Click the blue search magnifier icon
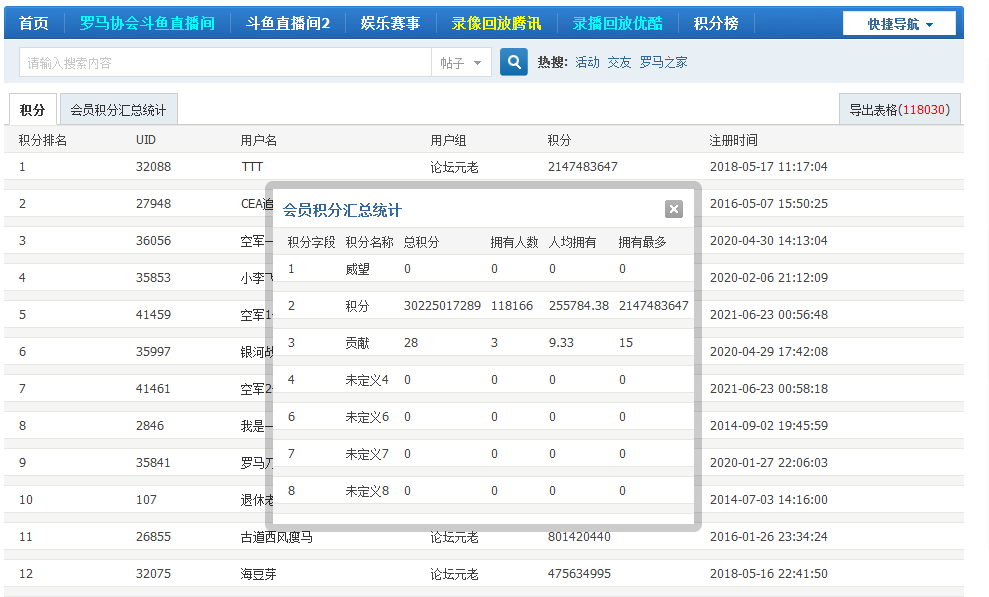 [x=513, y=62]
